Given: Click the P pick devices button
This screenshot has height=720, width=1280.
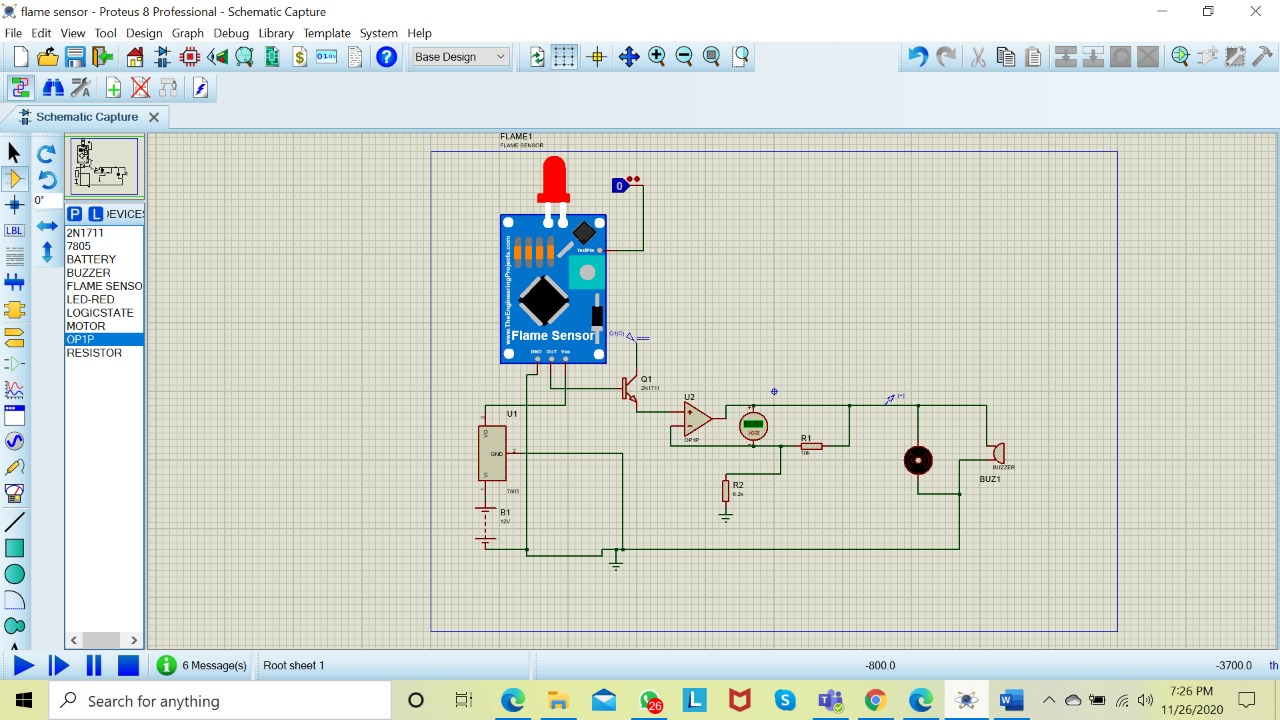Looking at the screenshot, I should pyautogui.click(x=75, y=214).
